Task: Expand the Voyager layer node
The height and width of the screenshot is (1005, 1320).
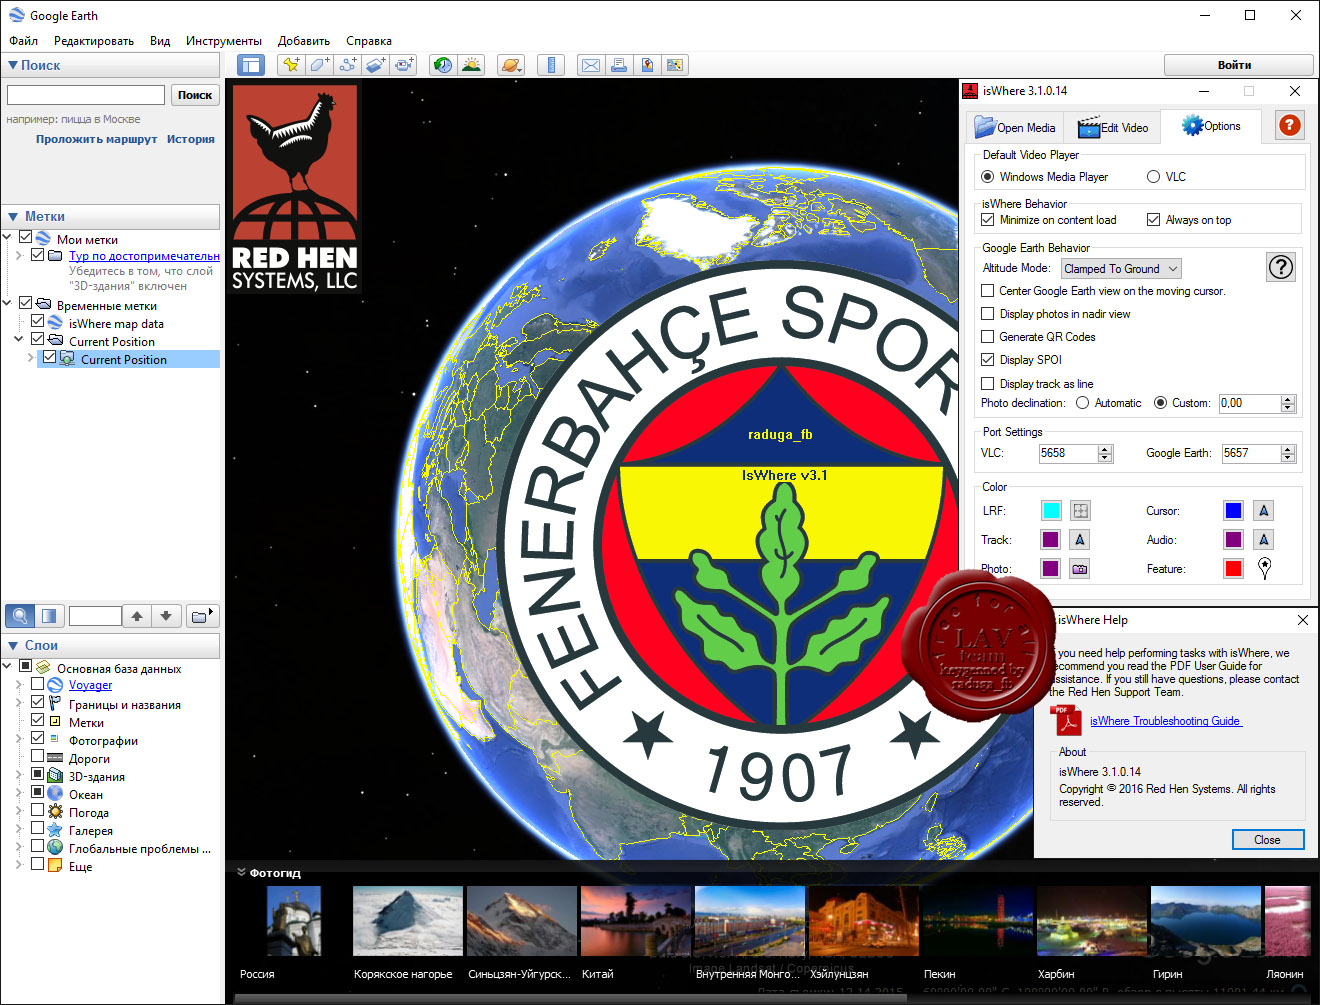Action: pyautogui.click(x=19, y=685)
